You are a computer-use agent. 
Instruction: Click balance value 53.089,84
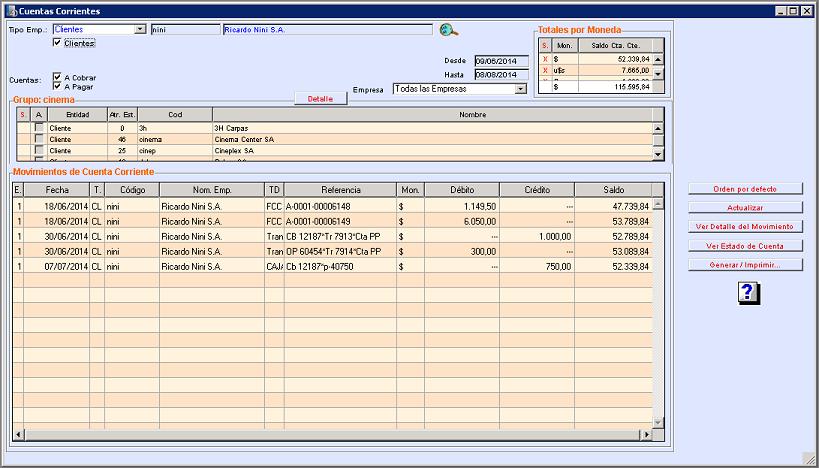(x=613, y=252)
